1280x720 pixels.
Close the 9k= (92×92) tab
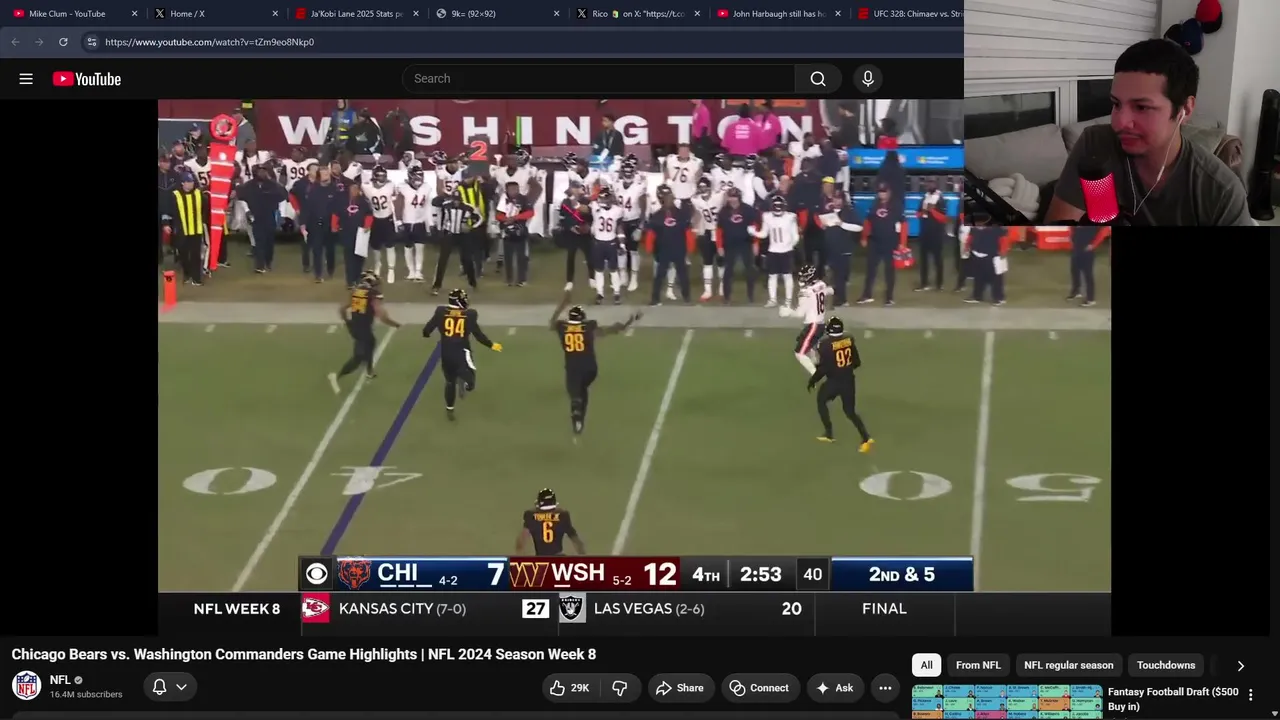[556, 14]
